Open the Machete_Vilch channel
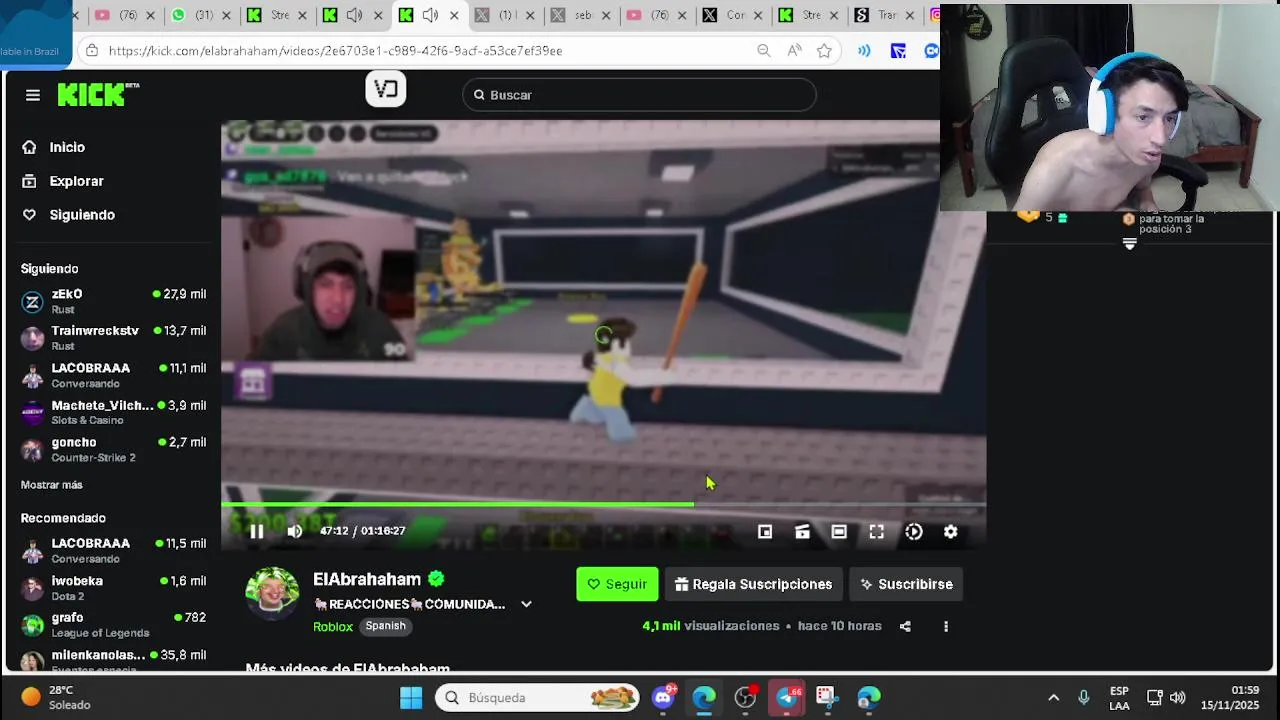The image size is (1280, 720). click(x=113, y=412)
